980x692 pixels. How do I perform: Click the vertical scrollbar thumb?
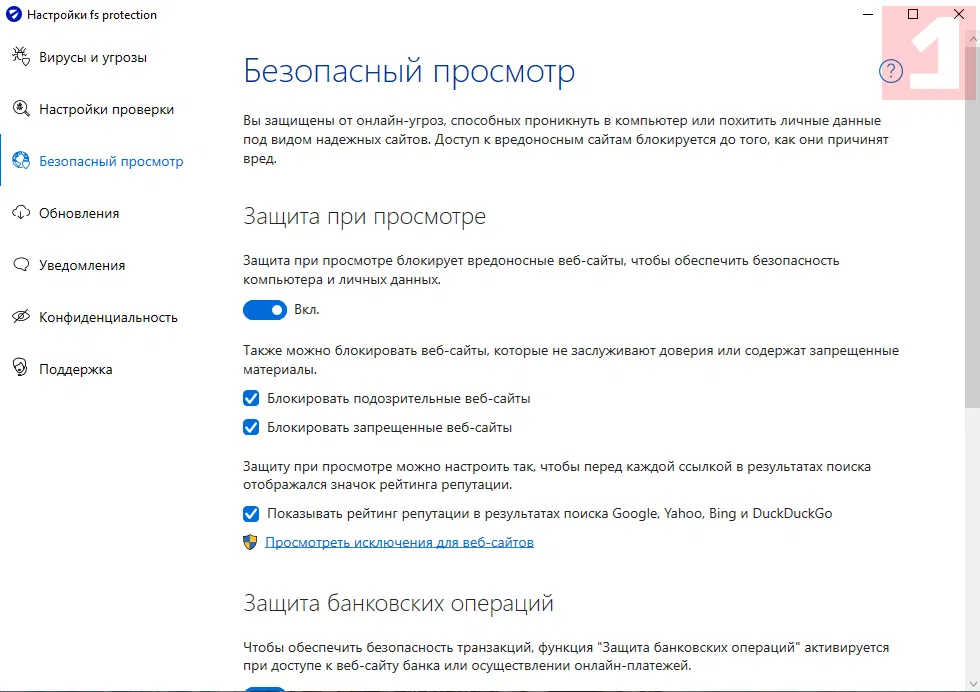(972, 228)
